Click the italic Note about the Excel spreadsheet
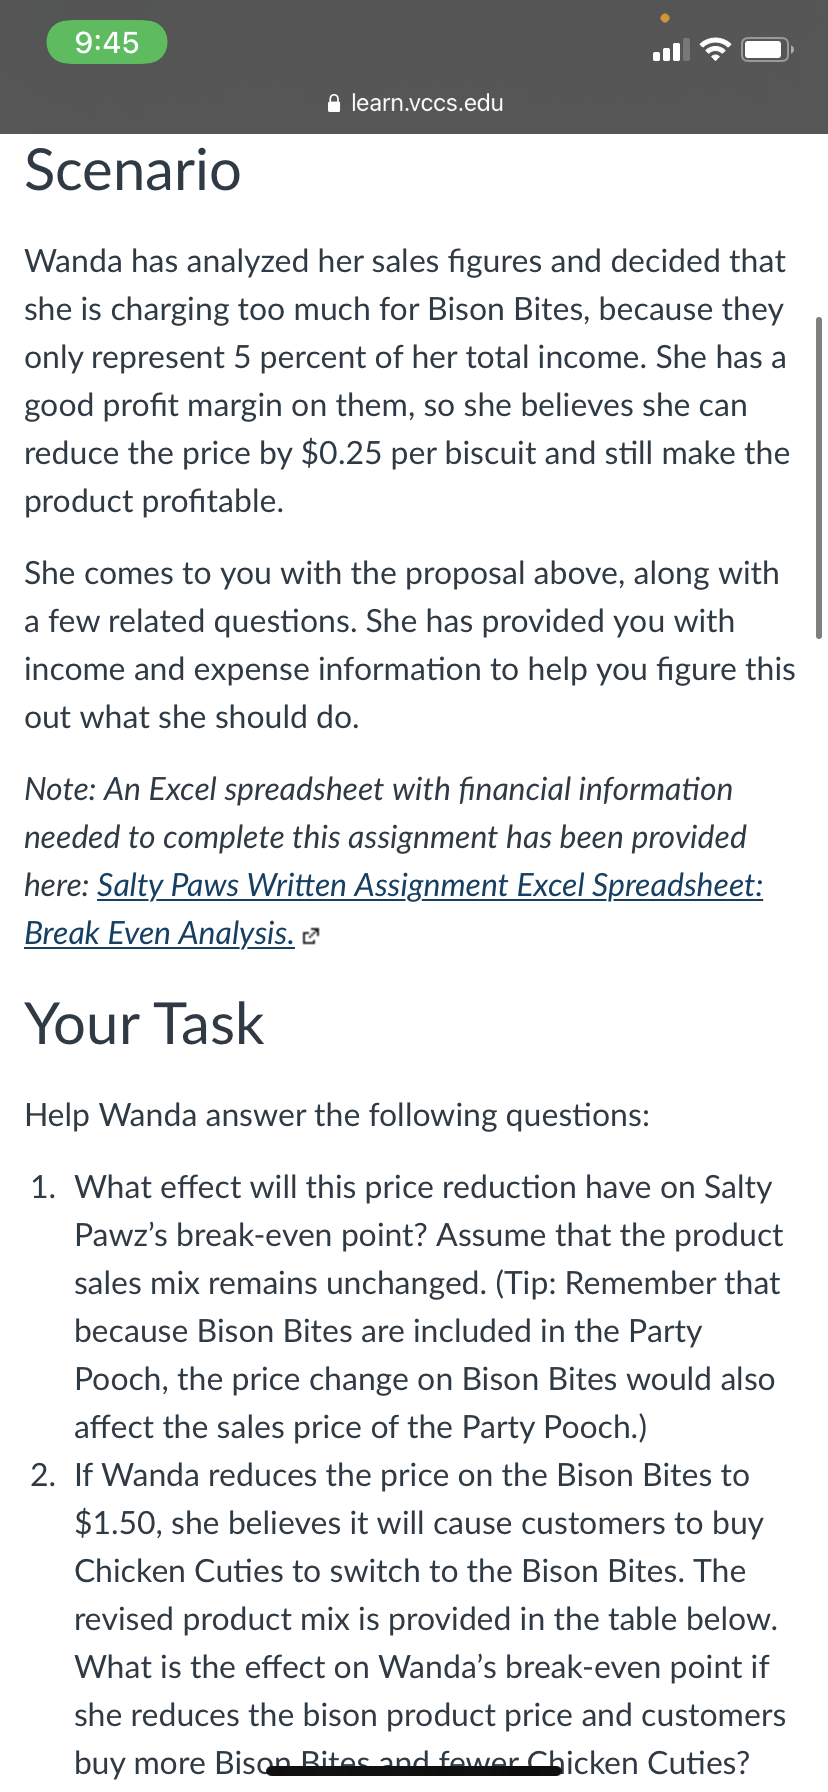The width and height of the screenshot is (828, 1792). tap(394, 861)
